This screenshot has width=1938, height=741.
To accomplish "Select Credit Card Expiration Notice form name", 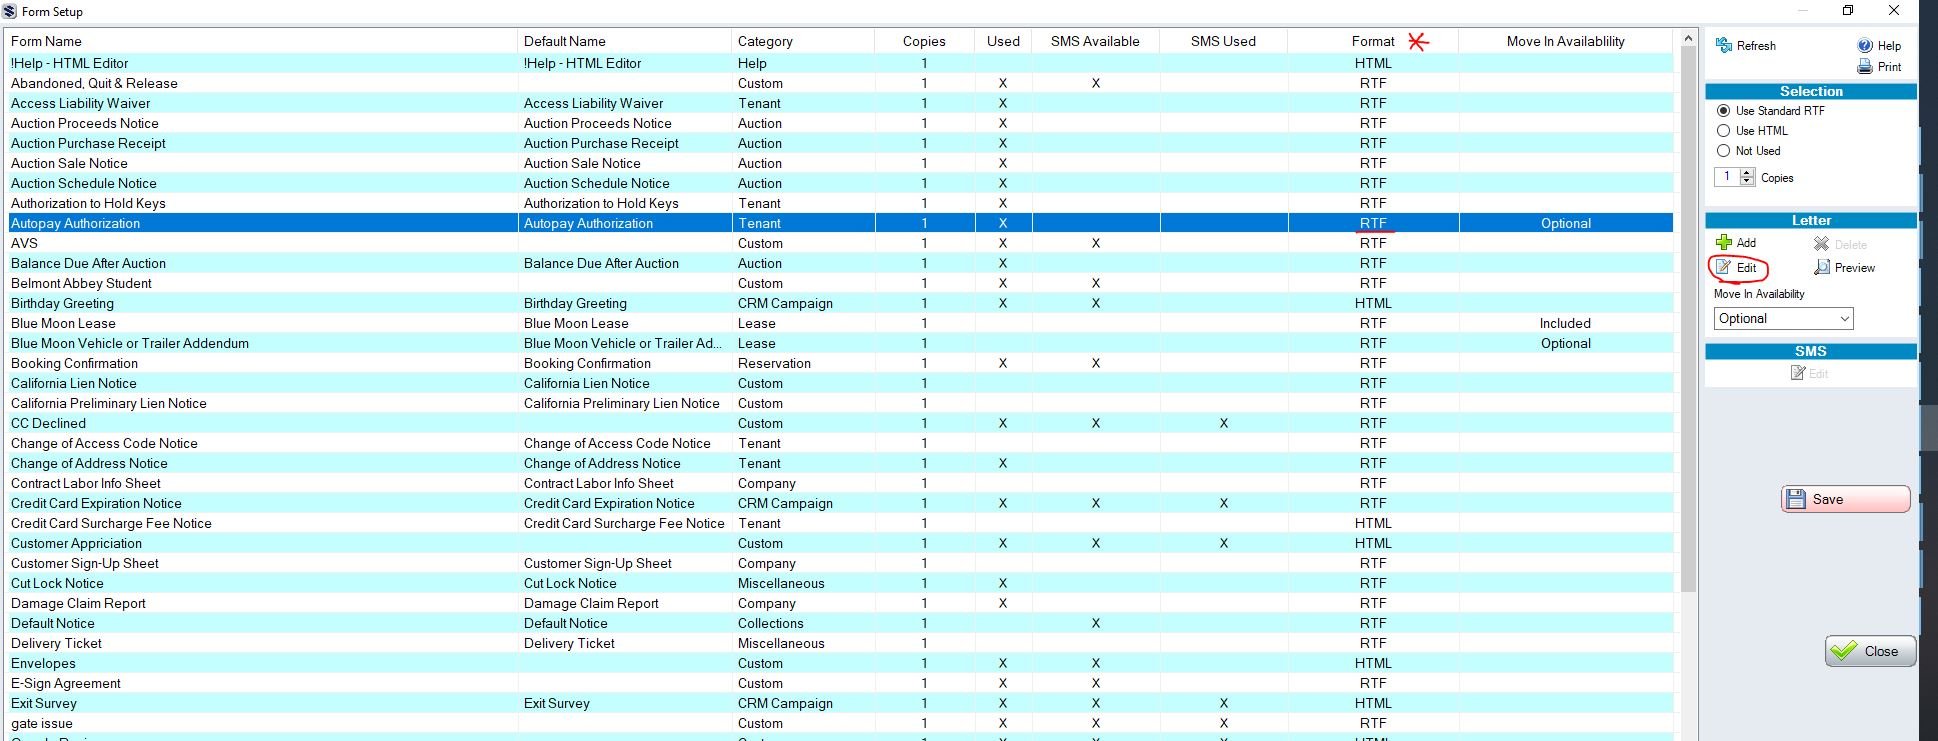I will [96, 503].
